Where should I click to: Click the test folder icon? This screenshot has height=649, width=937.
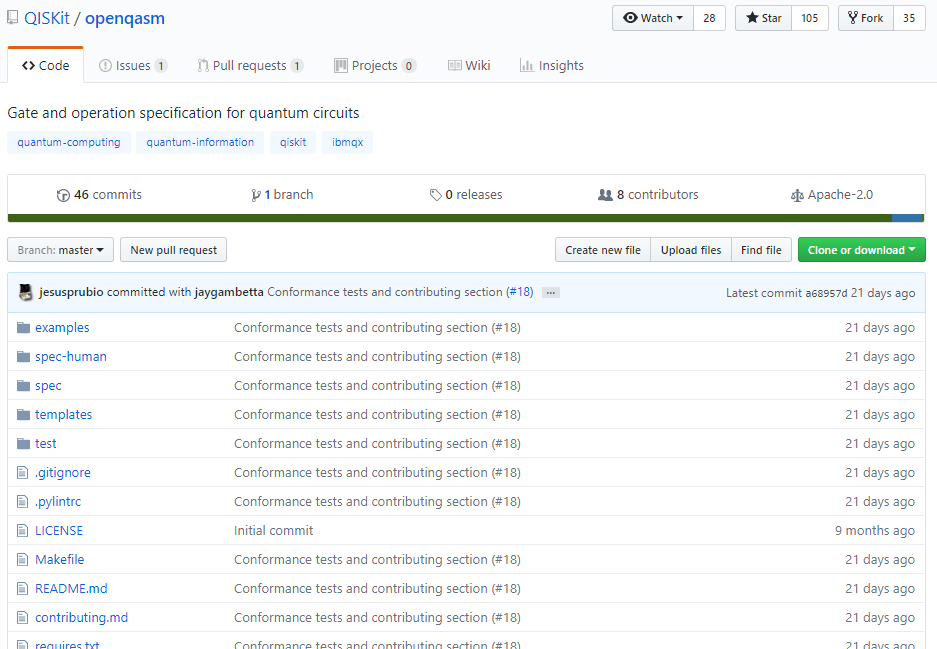(23, 443)
